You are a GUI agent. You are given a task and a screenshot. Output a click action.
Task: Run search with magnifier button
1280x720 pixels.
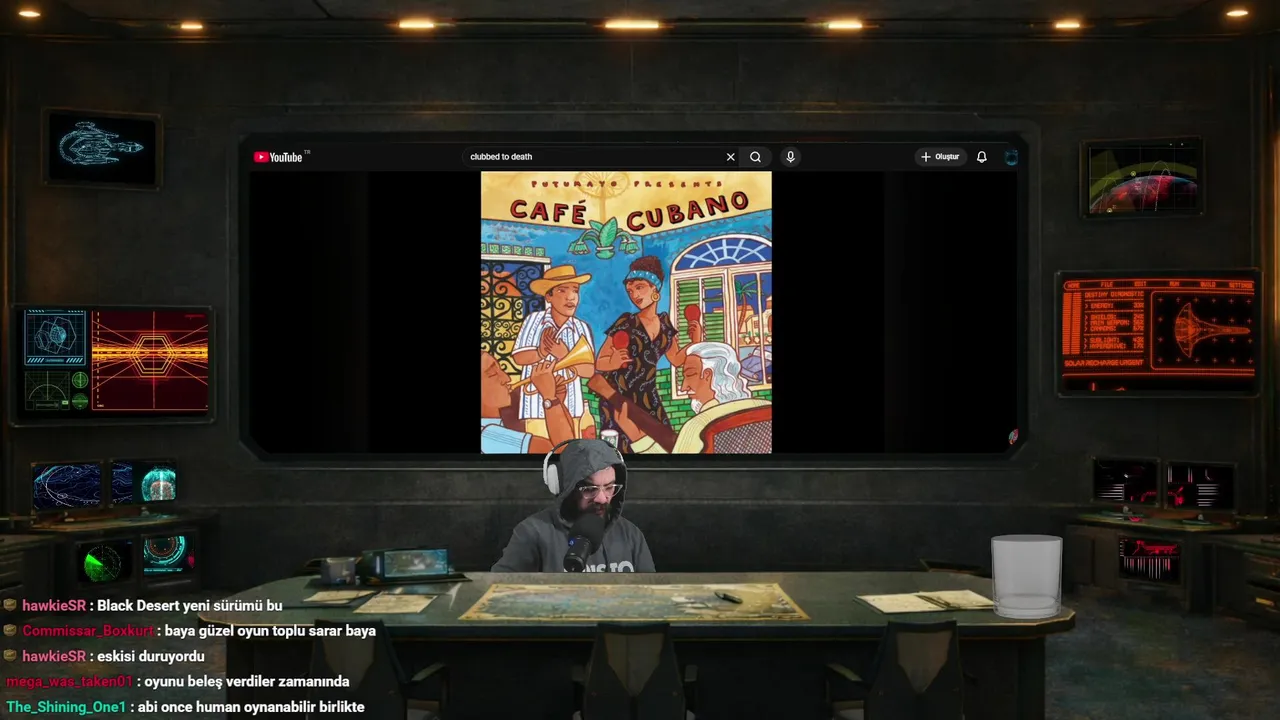(756, 157)
